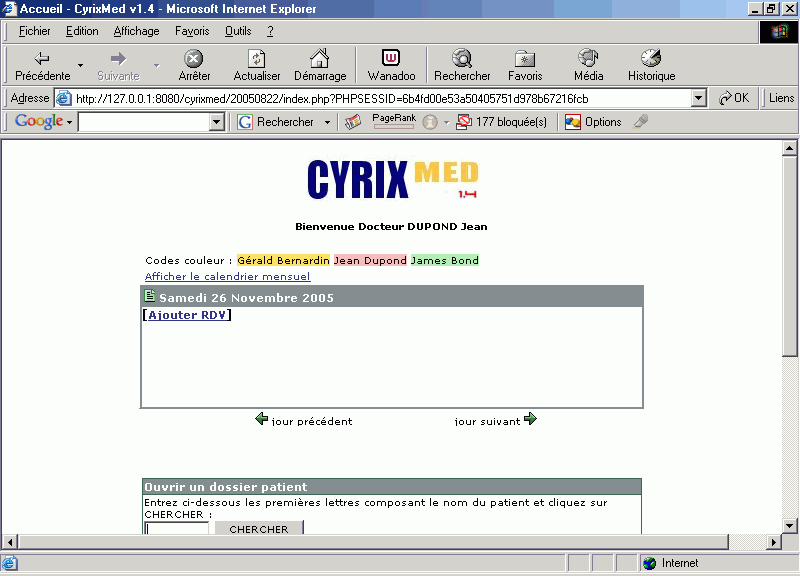
Task: Click Google Rechercher G icon button
Action: tap(245, 122)
